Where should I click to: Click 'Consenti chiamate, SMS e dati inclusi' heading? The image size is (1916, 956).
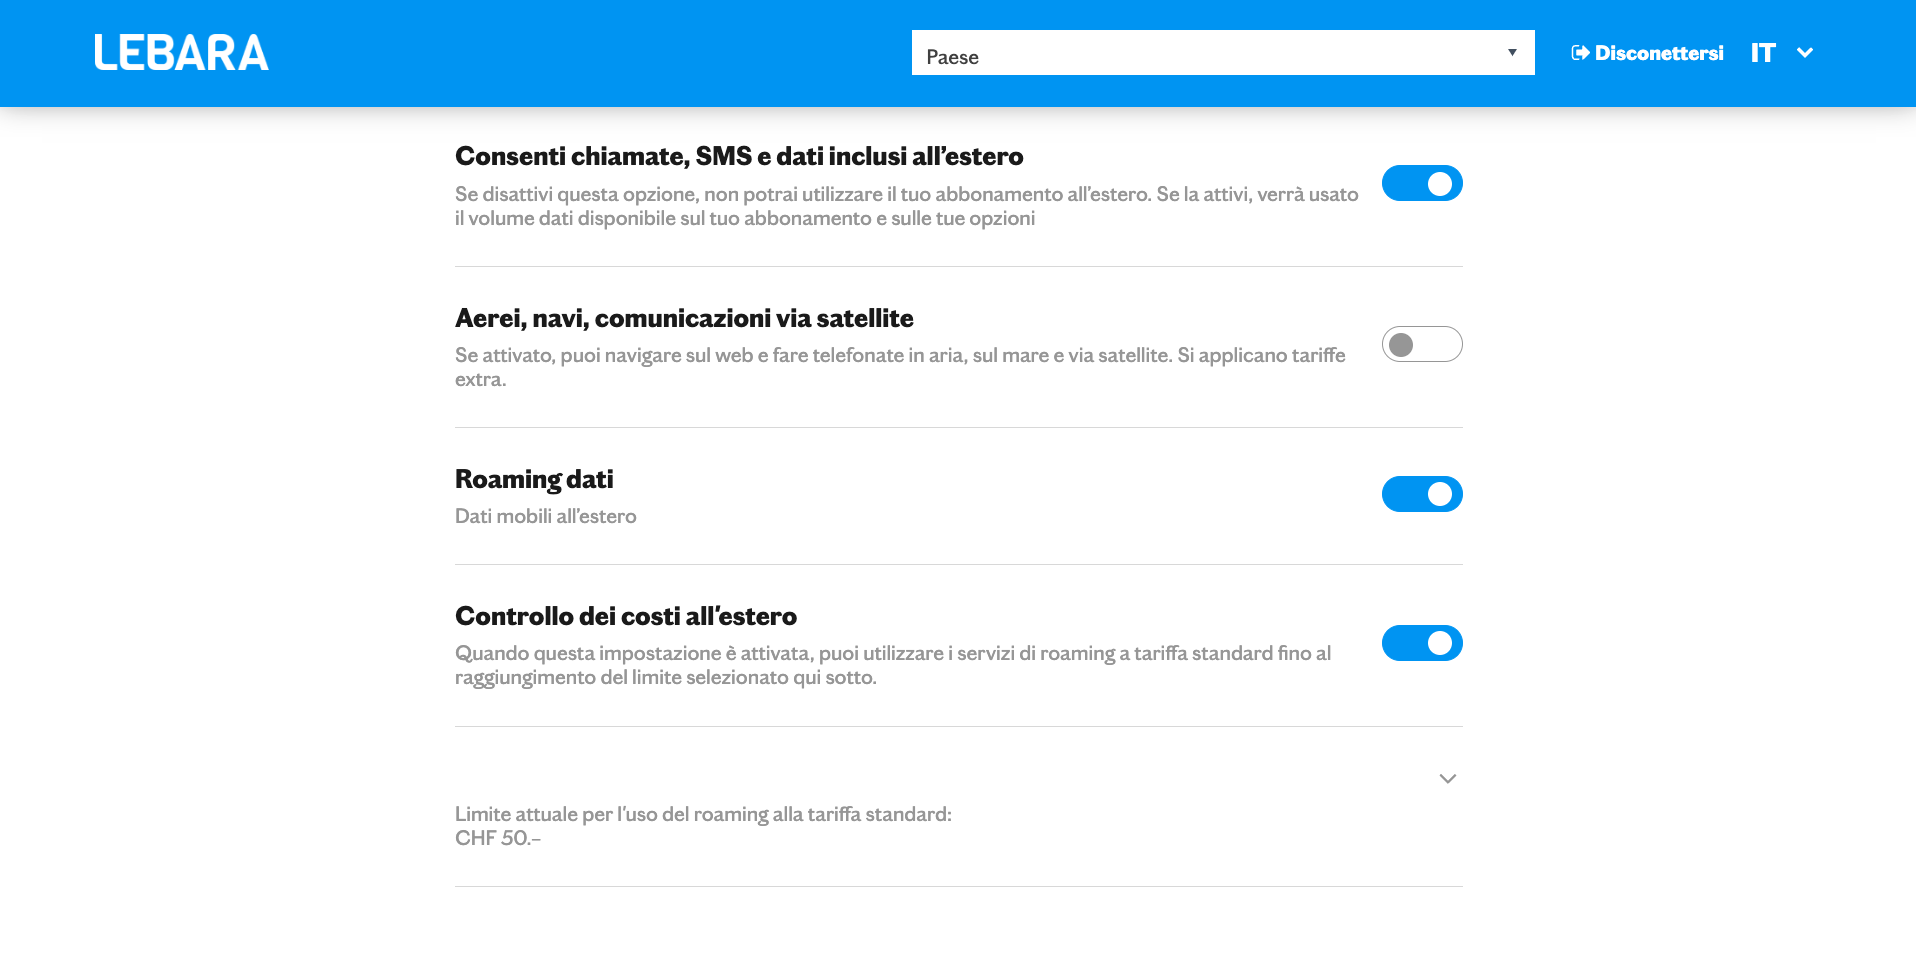[x=739, y=156]
